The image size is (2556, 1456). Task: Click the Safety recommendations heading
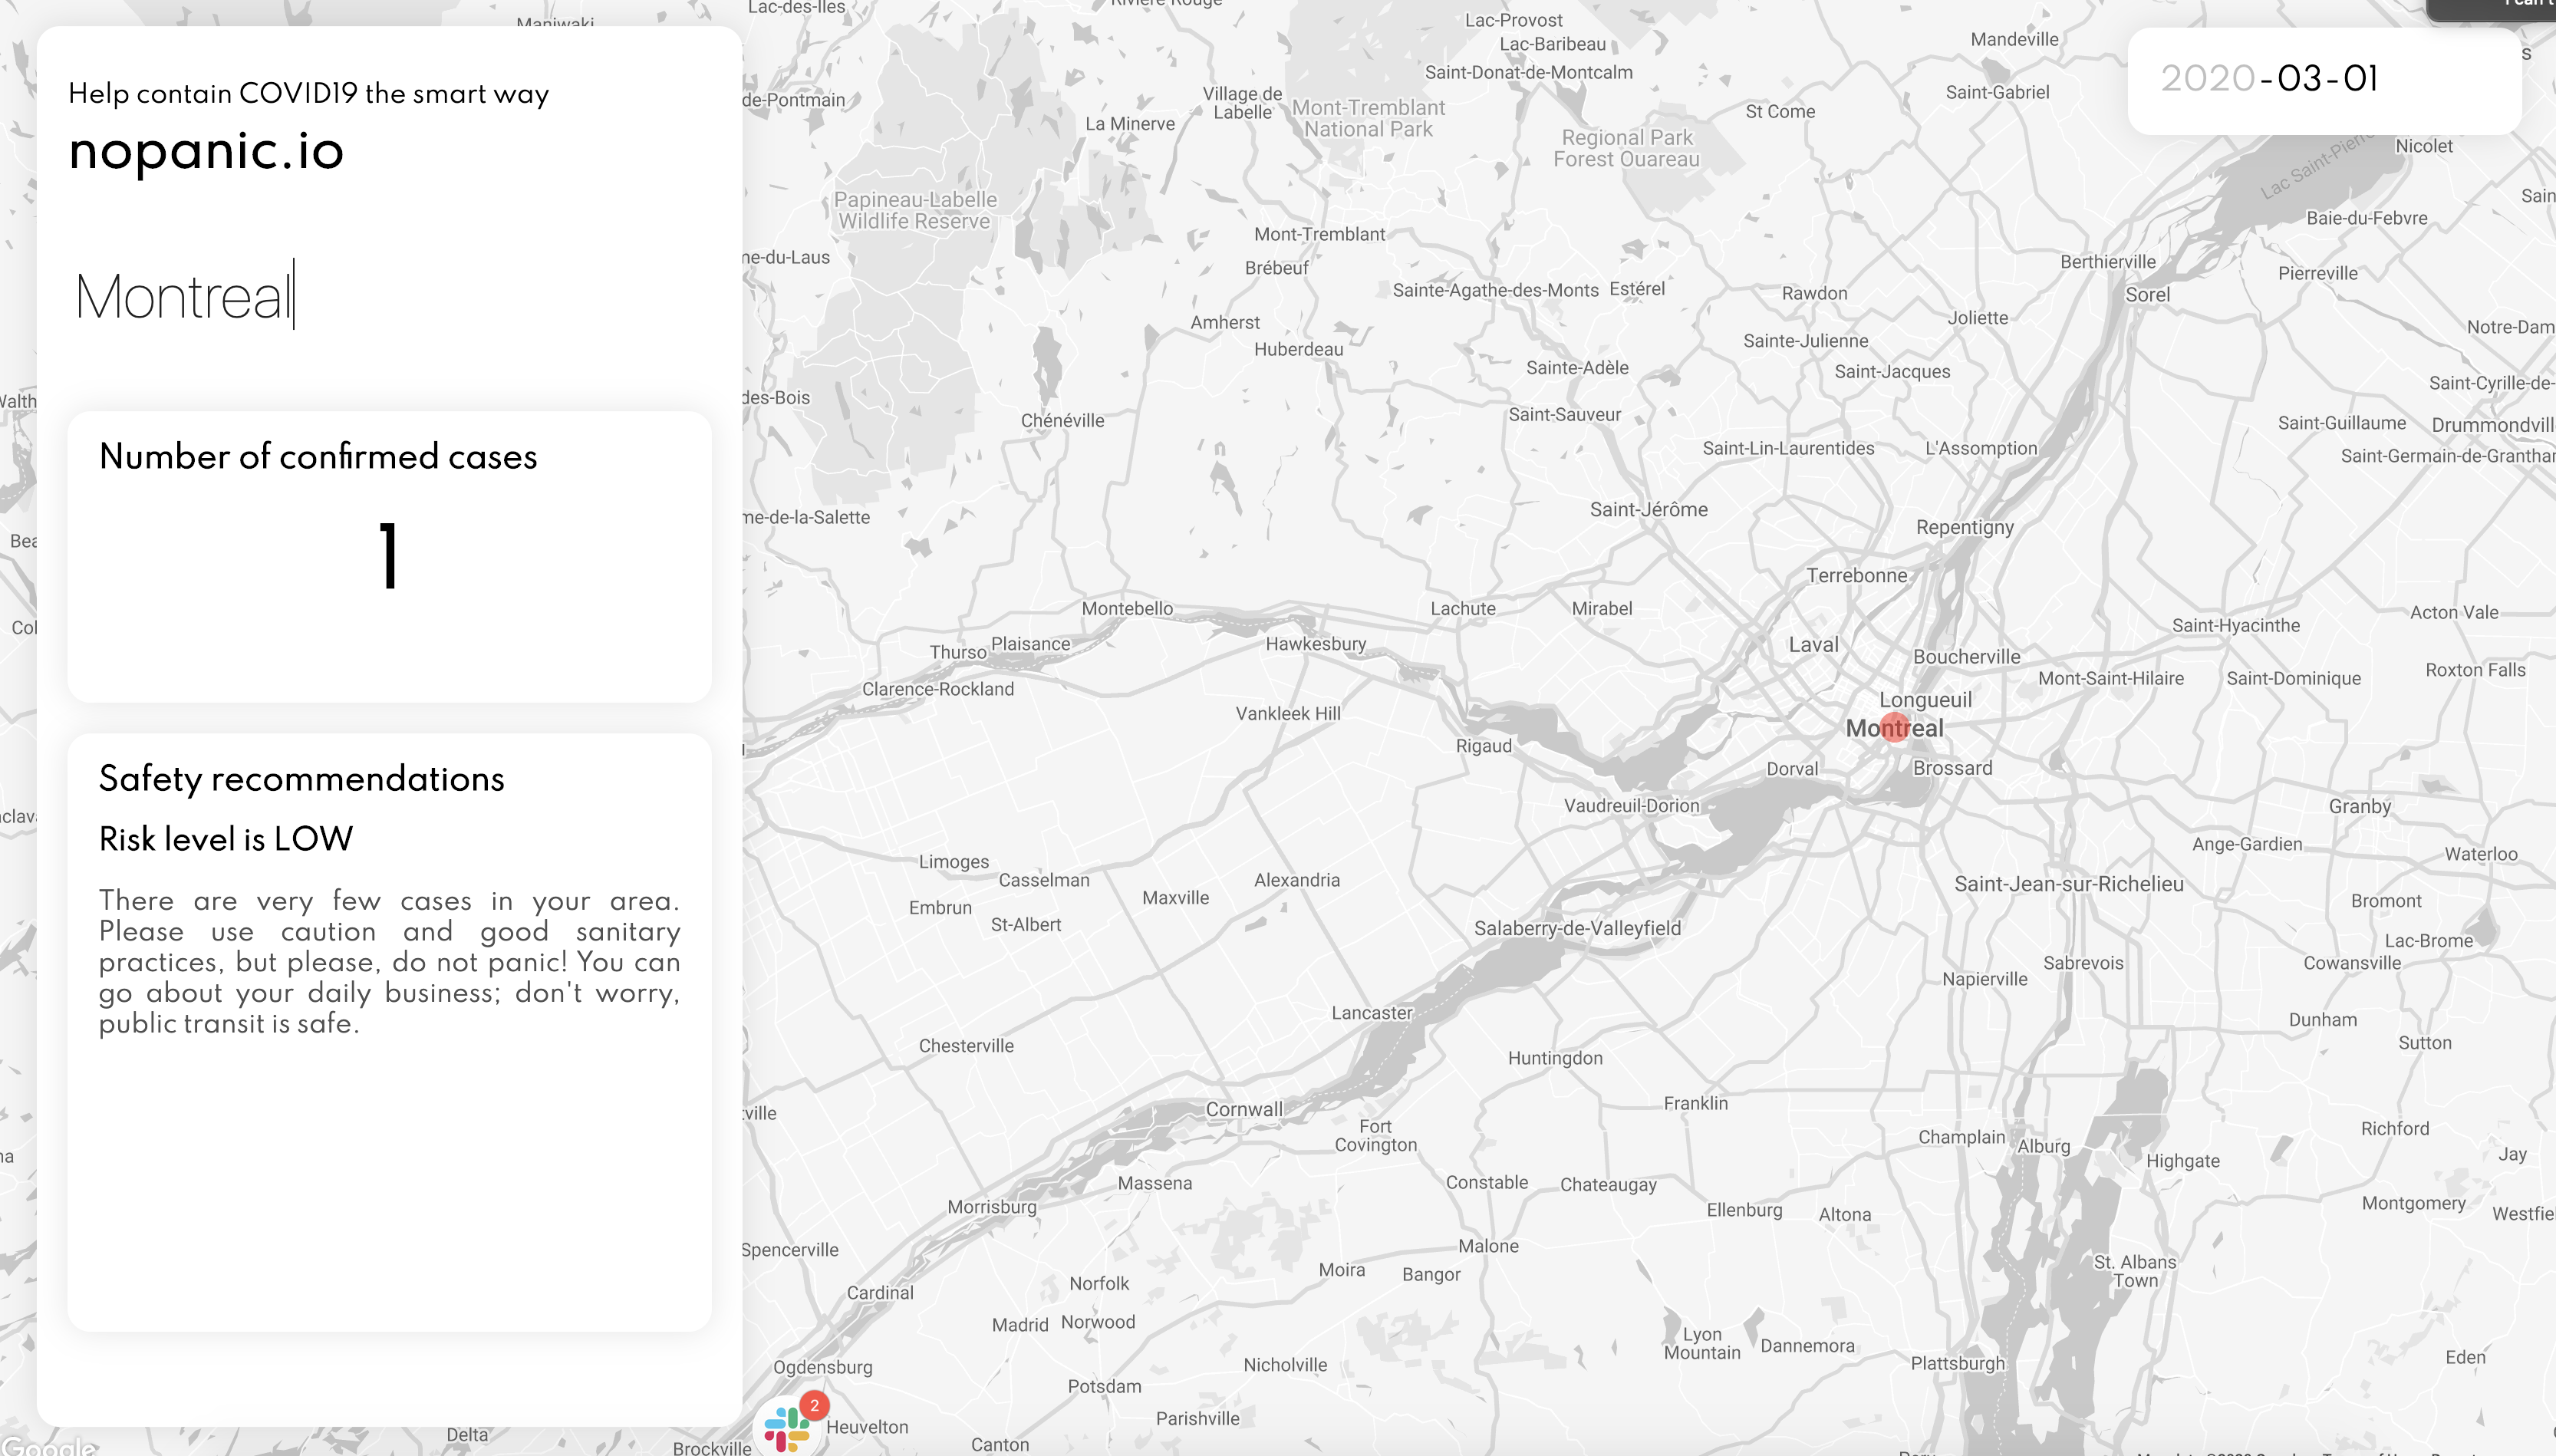click(x=302, y=779)
